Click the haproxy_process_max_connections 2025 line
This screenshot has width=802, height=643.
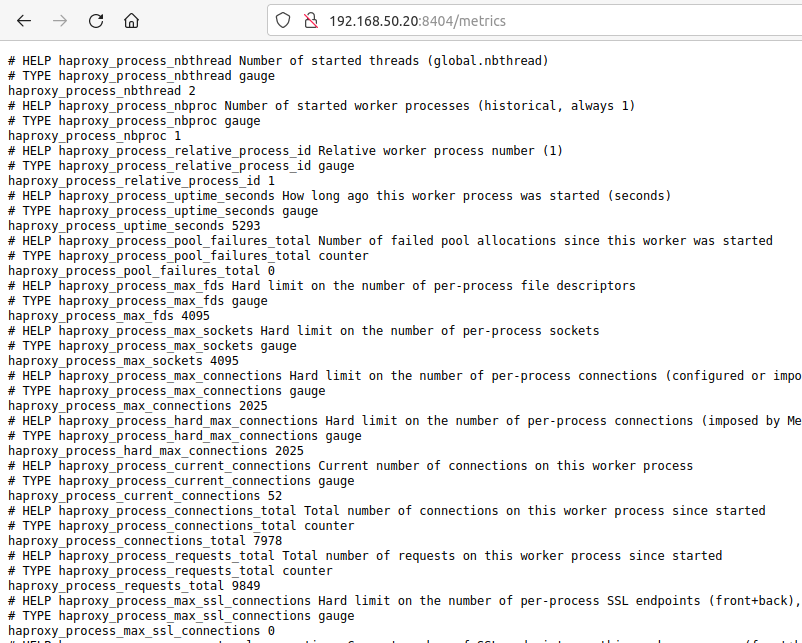138,406
